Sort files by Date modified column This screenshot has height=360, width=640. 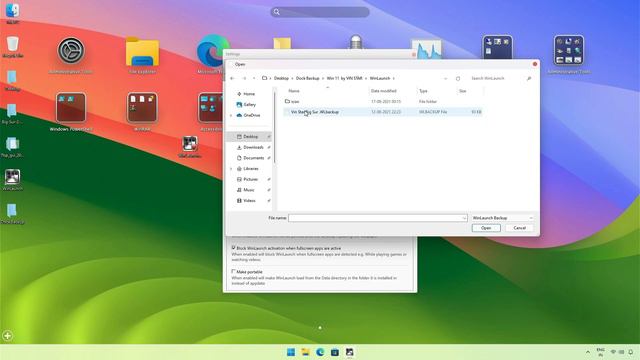(384, 91)
